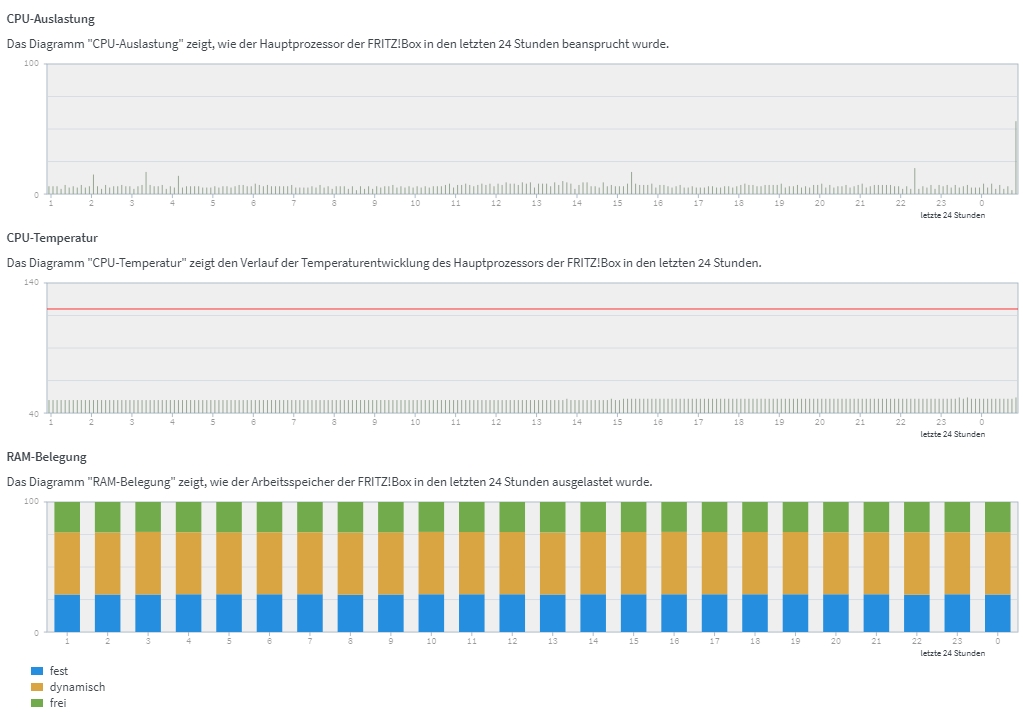Click the '100' axis label of RAM-Belegung
The image size is (1023, 712).
tap(31, 501)
